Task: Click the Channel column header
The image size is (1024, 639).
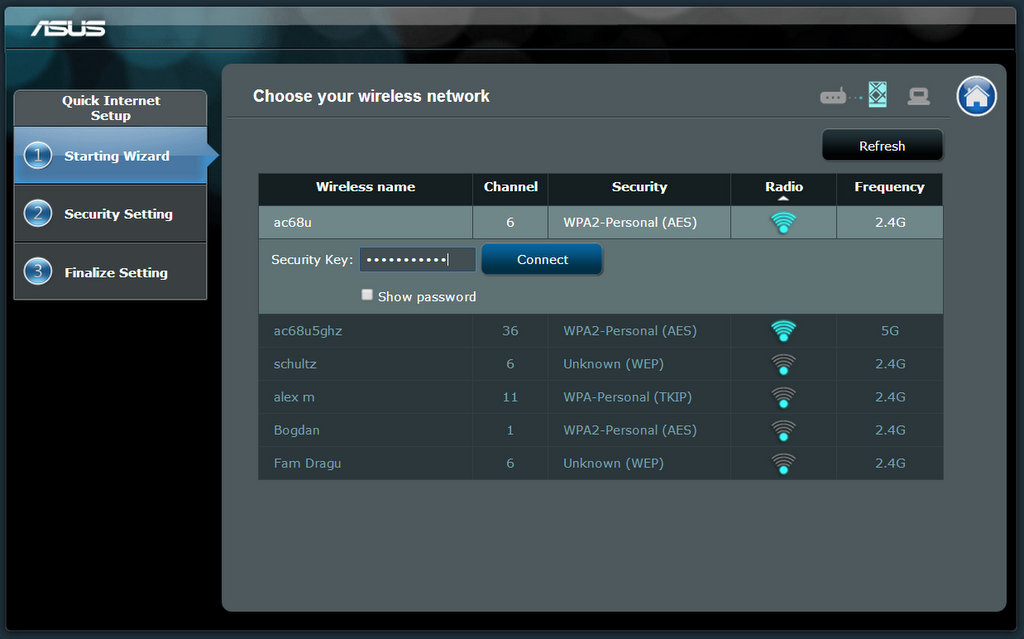Action: [510, 188]
